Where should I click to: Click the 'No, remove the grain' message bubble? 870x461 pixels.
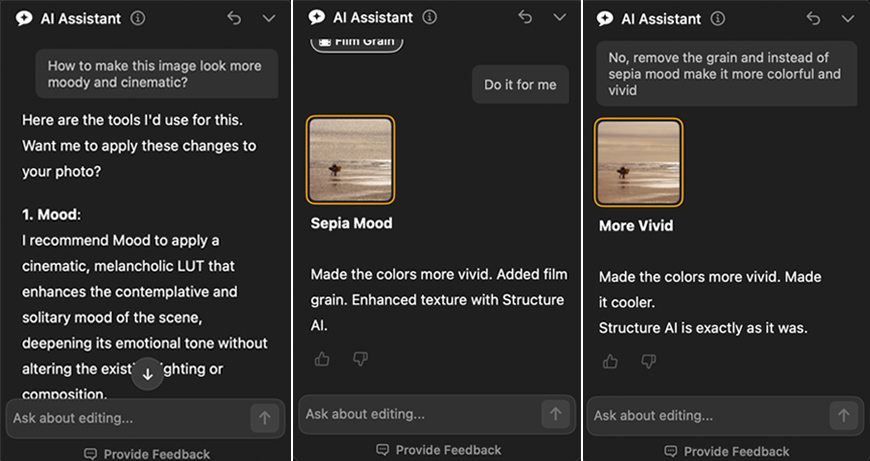pyautogui.click(x=726, y=74)
